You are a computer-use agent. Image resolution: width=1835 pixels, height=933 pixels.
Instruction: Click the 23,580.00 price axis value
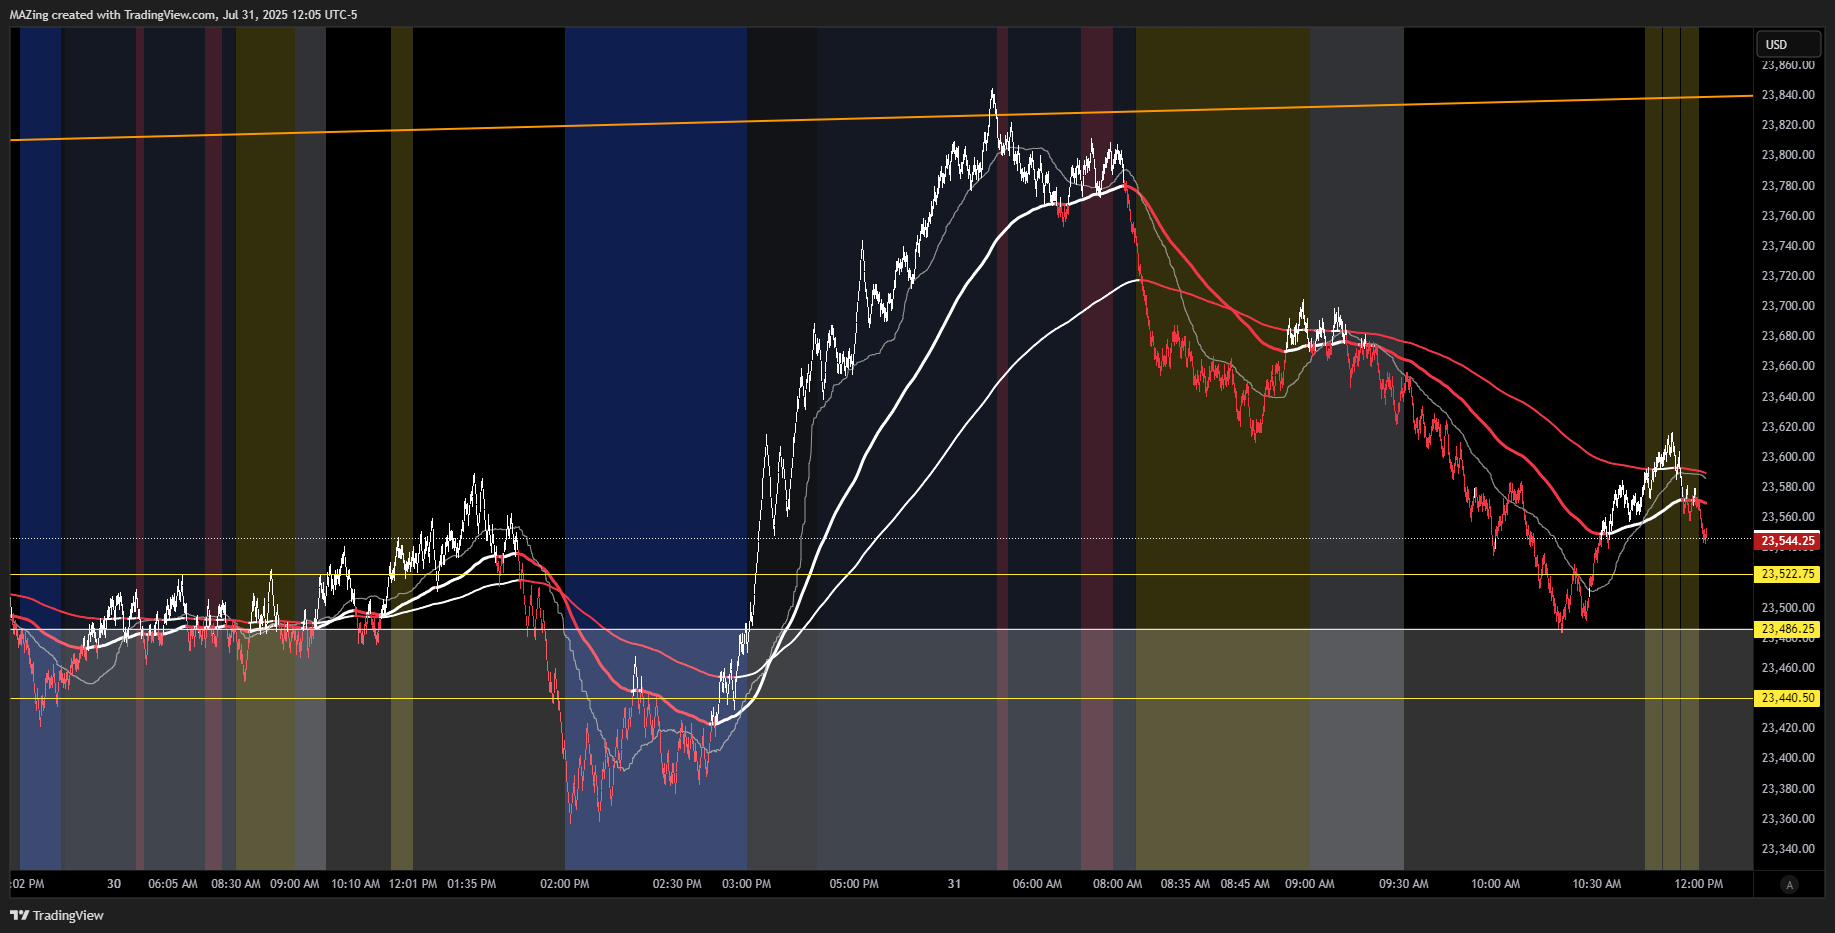[1788, 487]
